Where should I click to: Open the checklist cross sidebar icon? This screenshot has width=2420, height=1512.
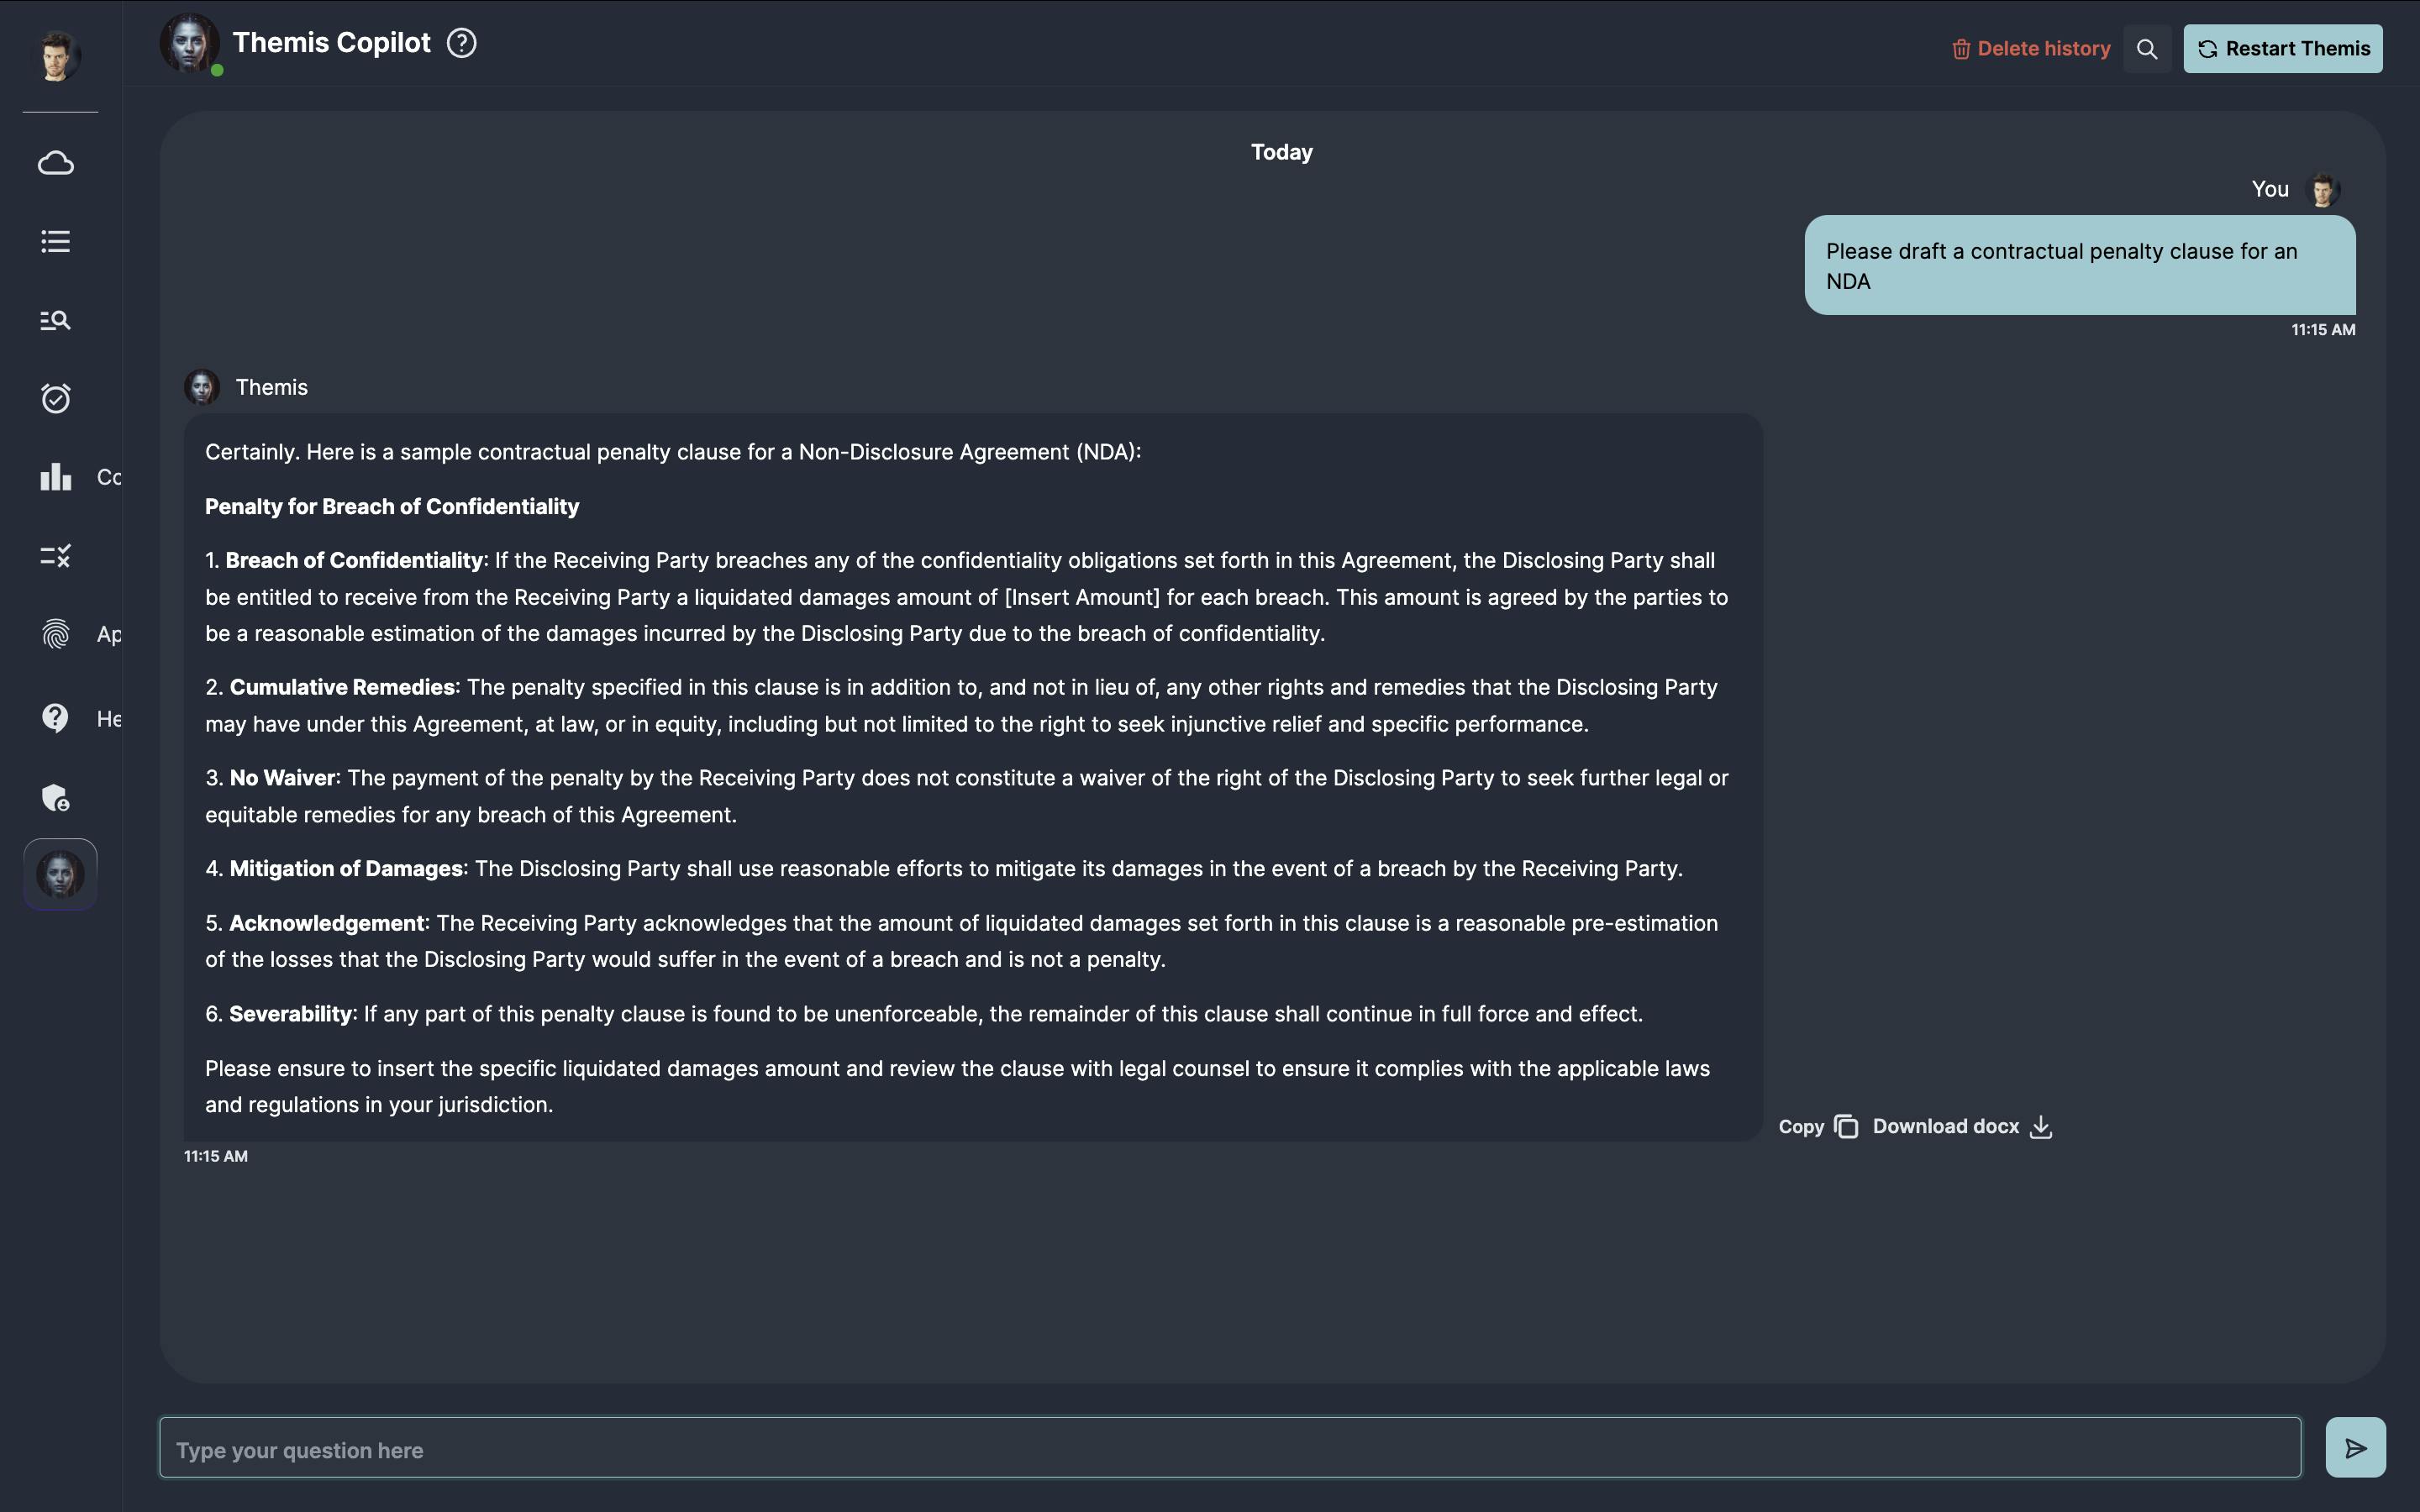point(56,556)
